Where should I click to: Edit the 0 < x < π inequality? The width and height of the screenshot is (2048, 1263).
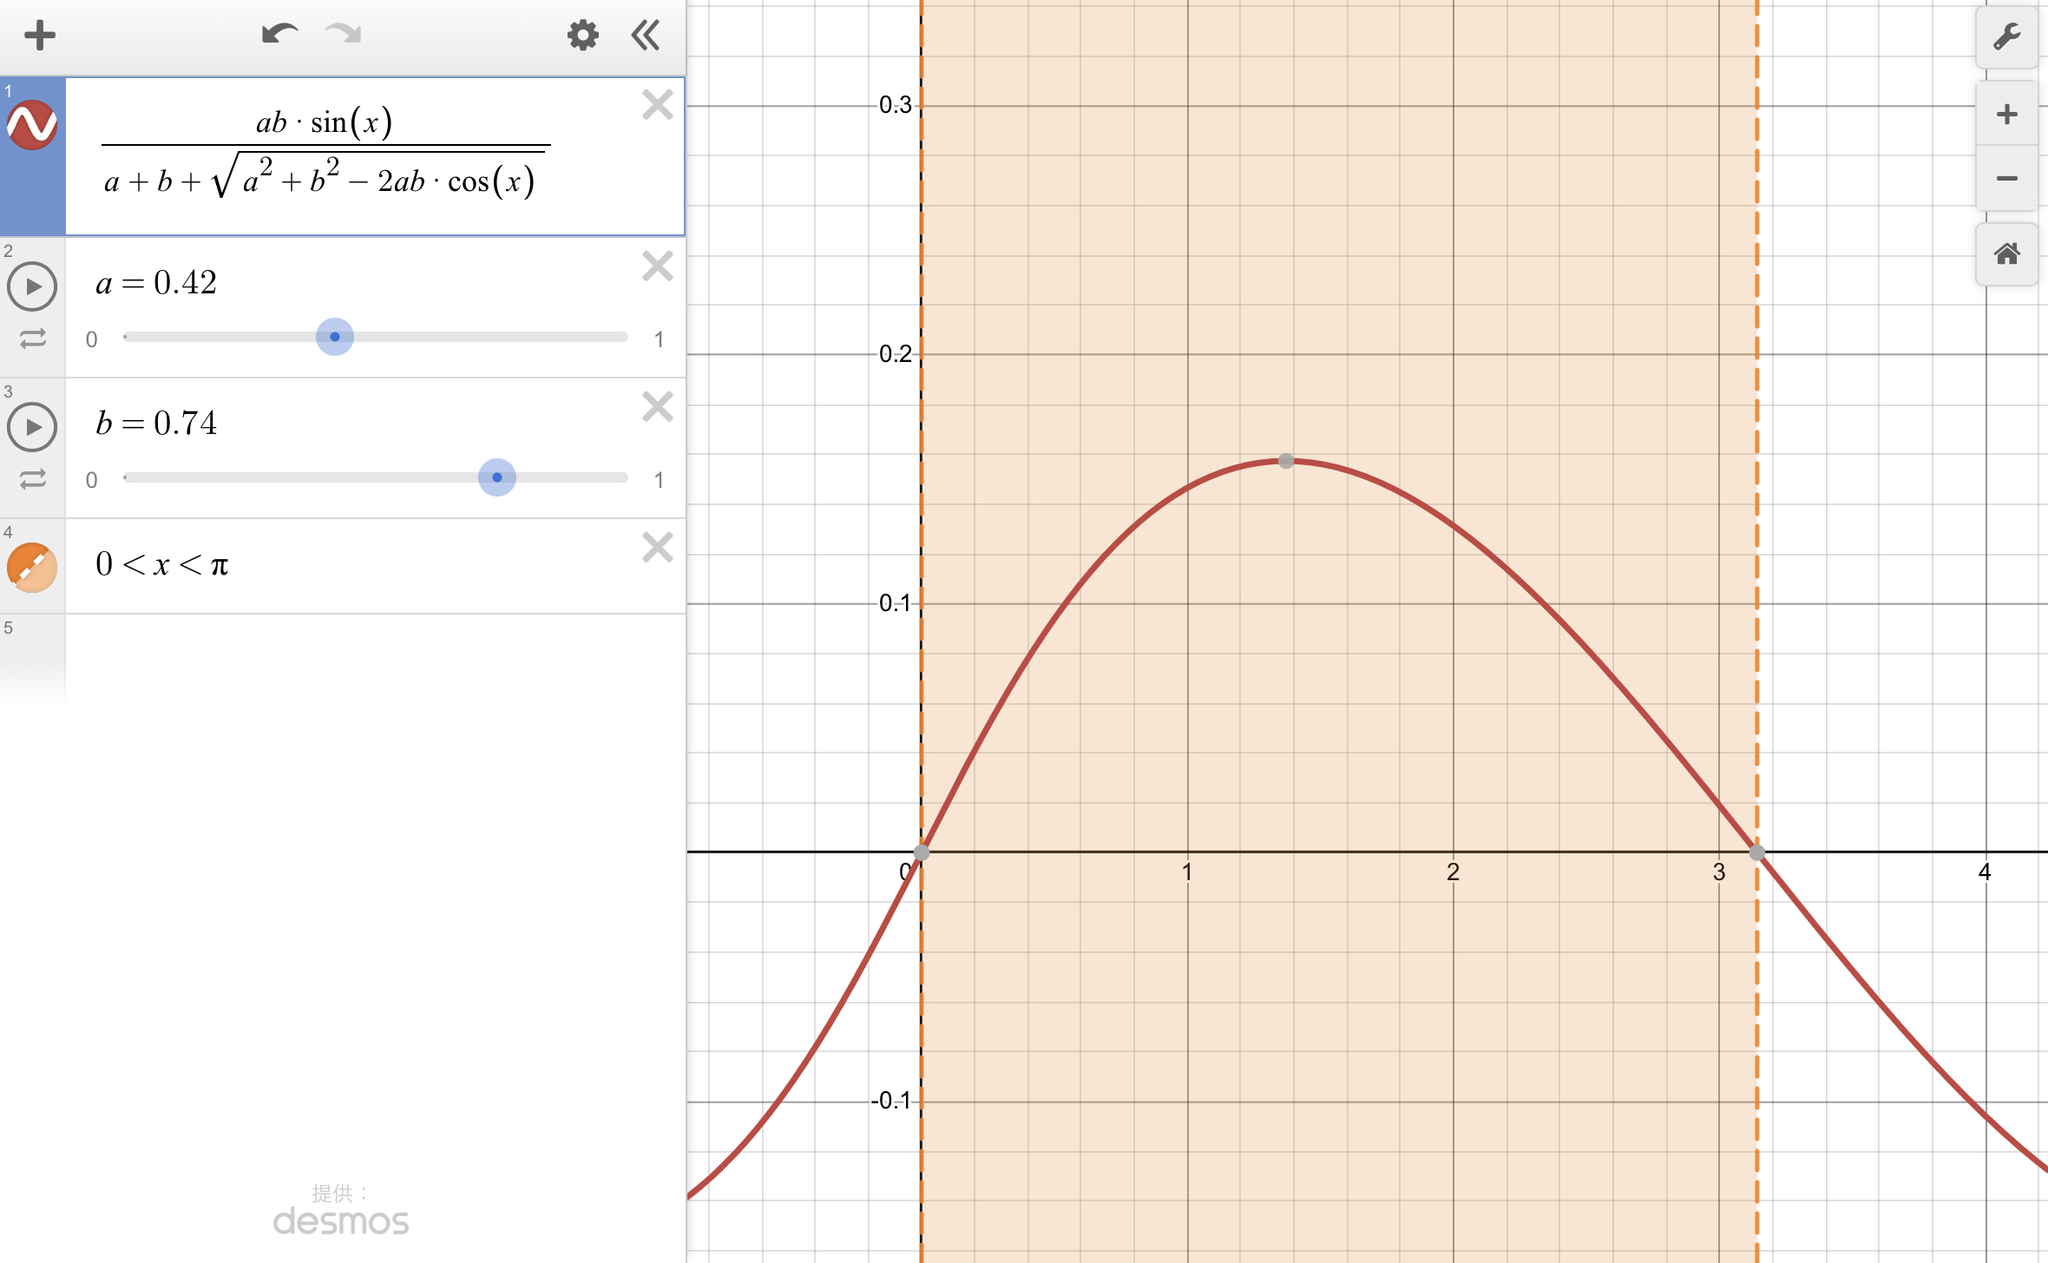point(162,565)
